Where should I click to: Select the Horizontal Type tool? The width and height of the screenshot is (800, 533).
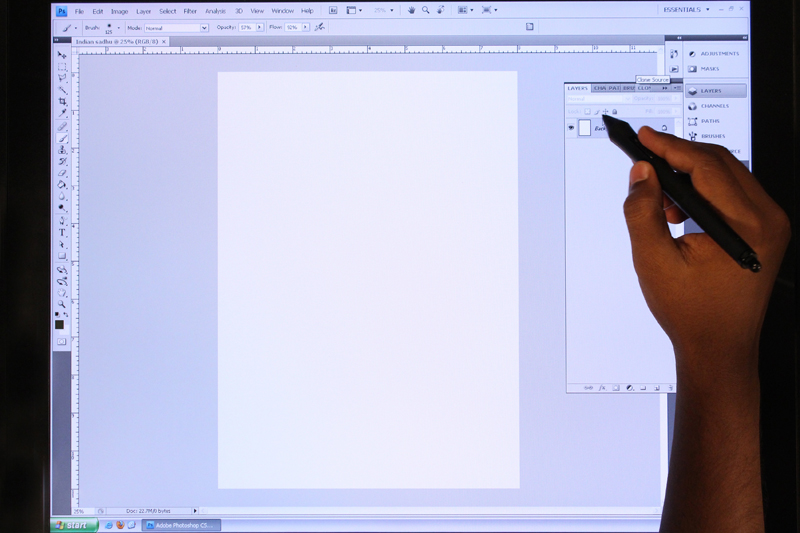pyautogui.click(x=62, y=232)
